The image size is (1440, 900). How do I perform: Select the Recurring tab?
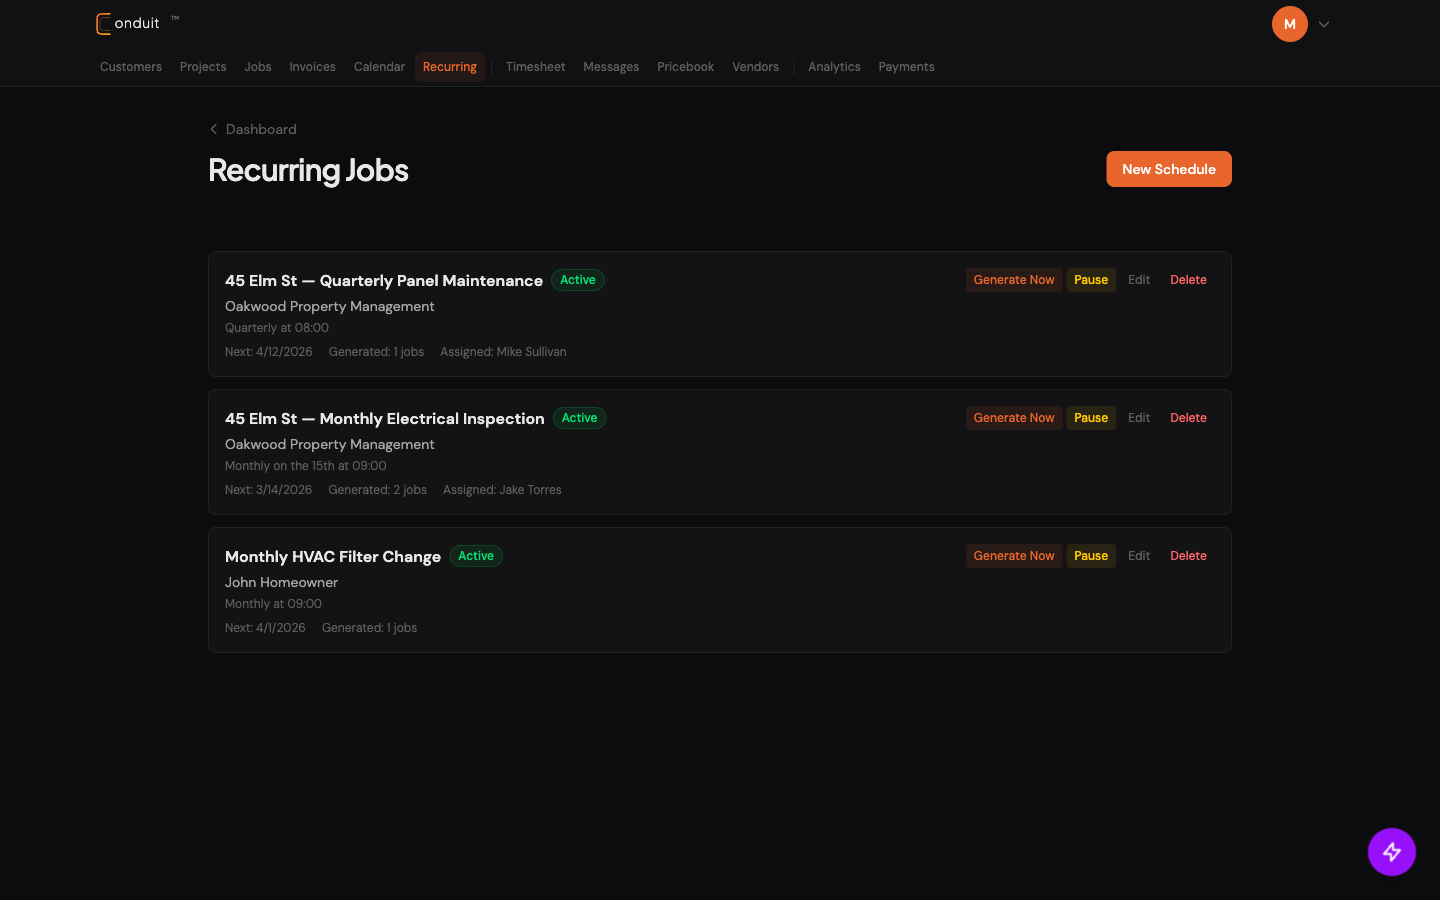pyautogui.click(x=450, y=67)
